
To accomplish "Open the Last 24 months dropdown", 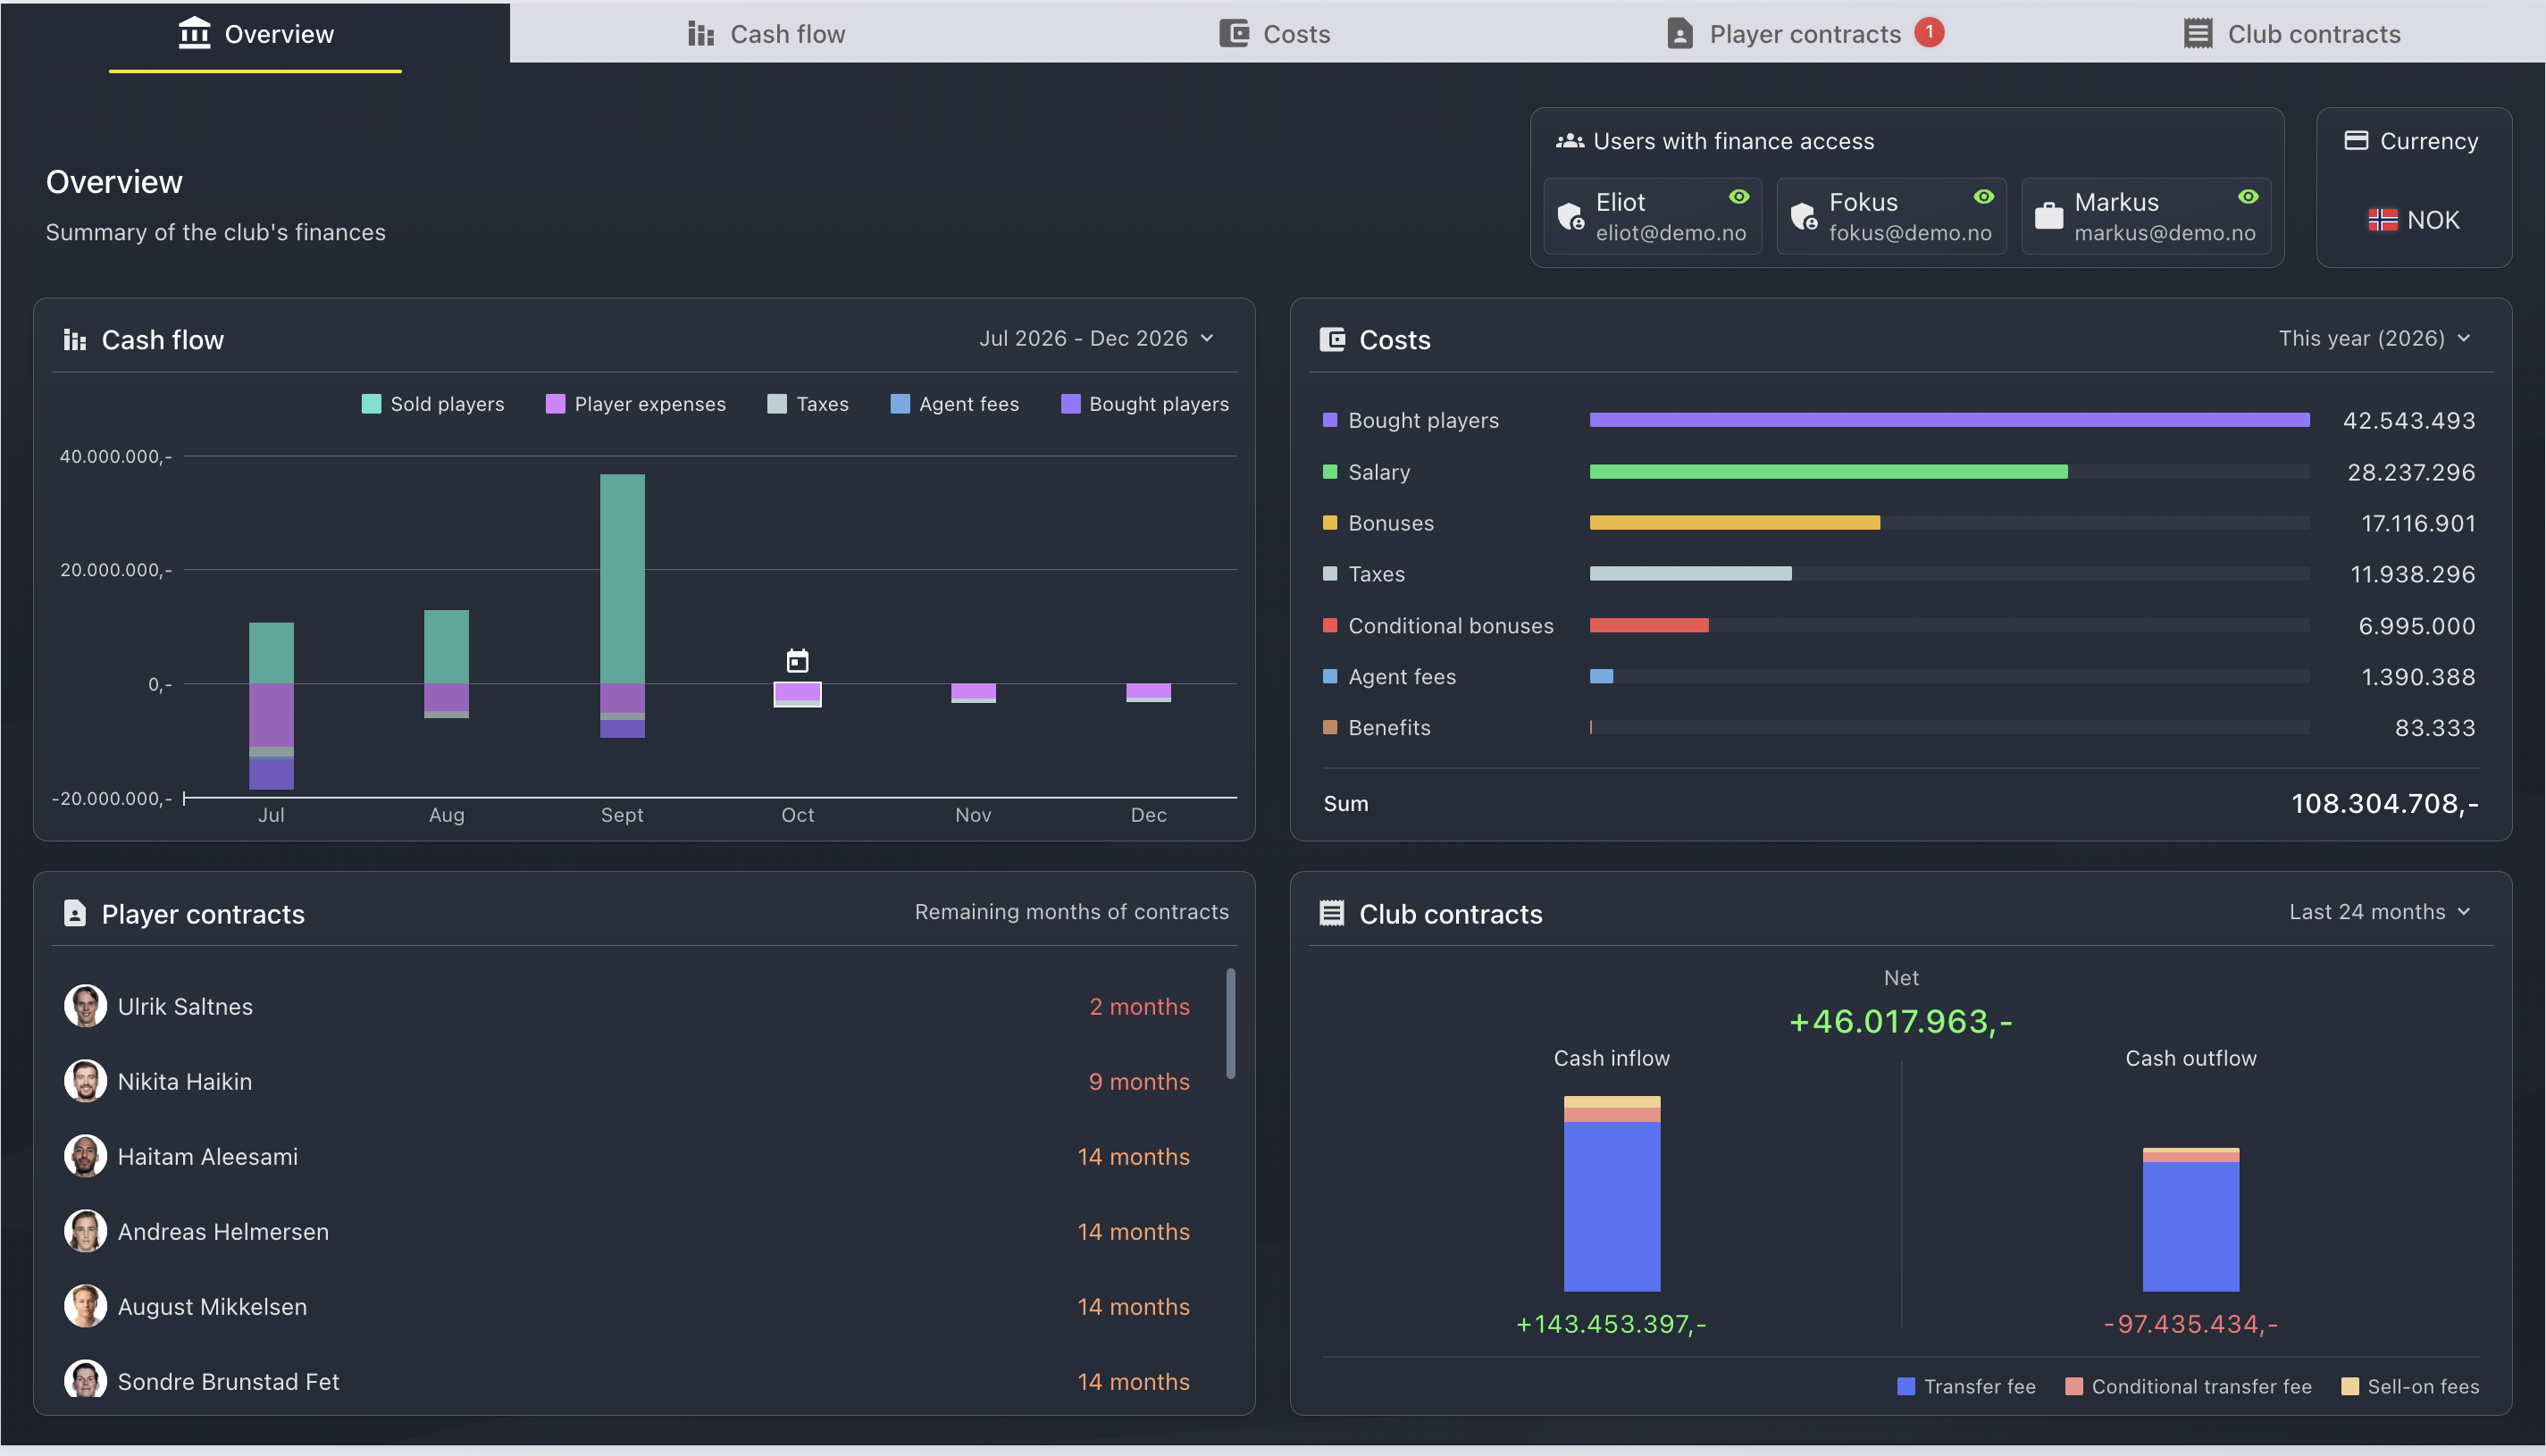I will (2380, 912).
